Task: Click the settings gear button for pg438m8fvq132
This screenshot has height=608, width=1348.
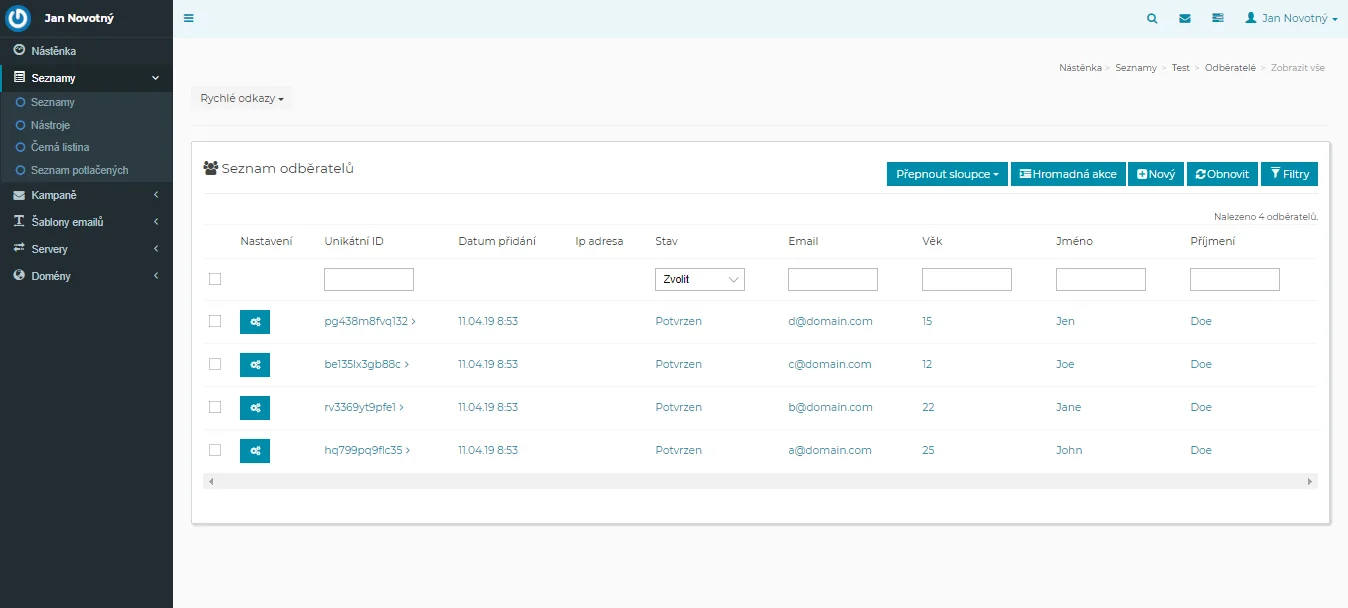Action: tap(255, 321)
